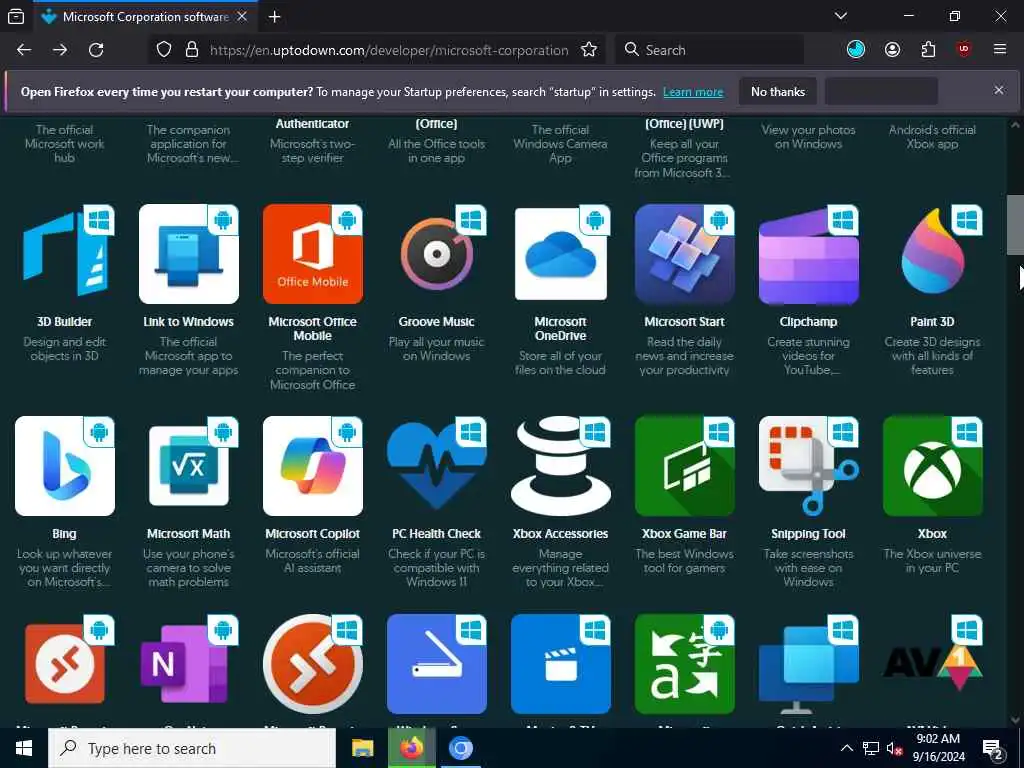
Task: Click the Windows taskbar search box
Action: (x=192, y=748)
